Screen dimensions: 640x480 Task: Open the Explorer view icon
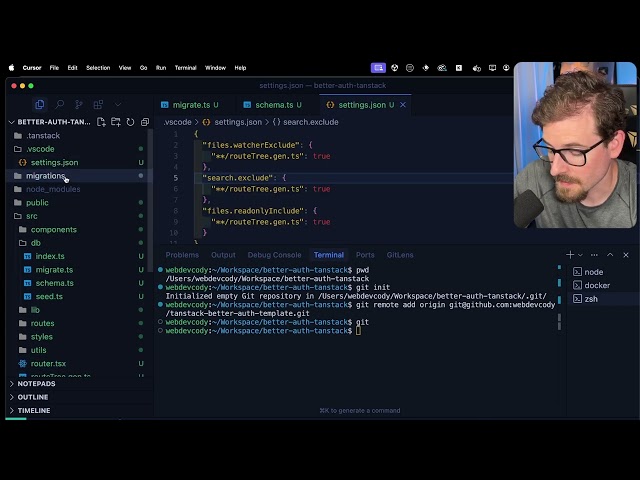click(40, 104)
